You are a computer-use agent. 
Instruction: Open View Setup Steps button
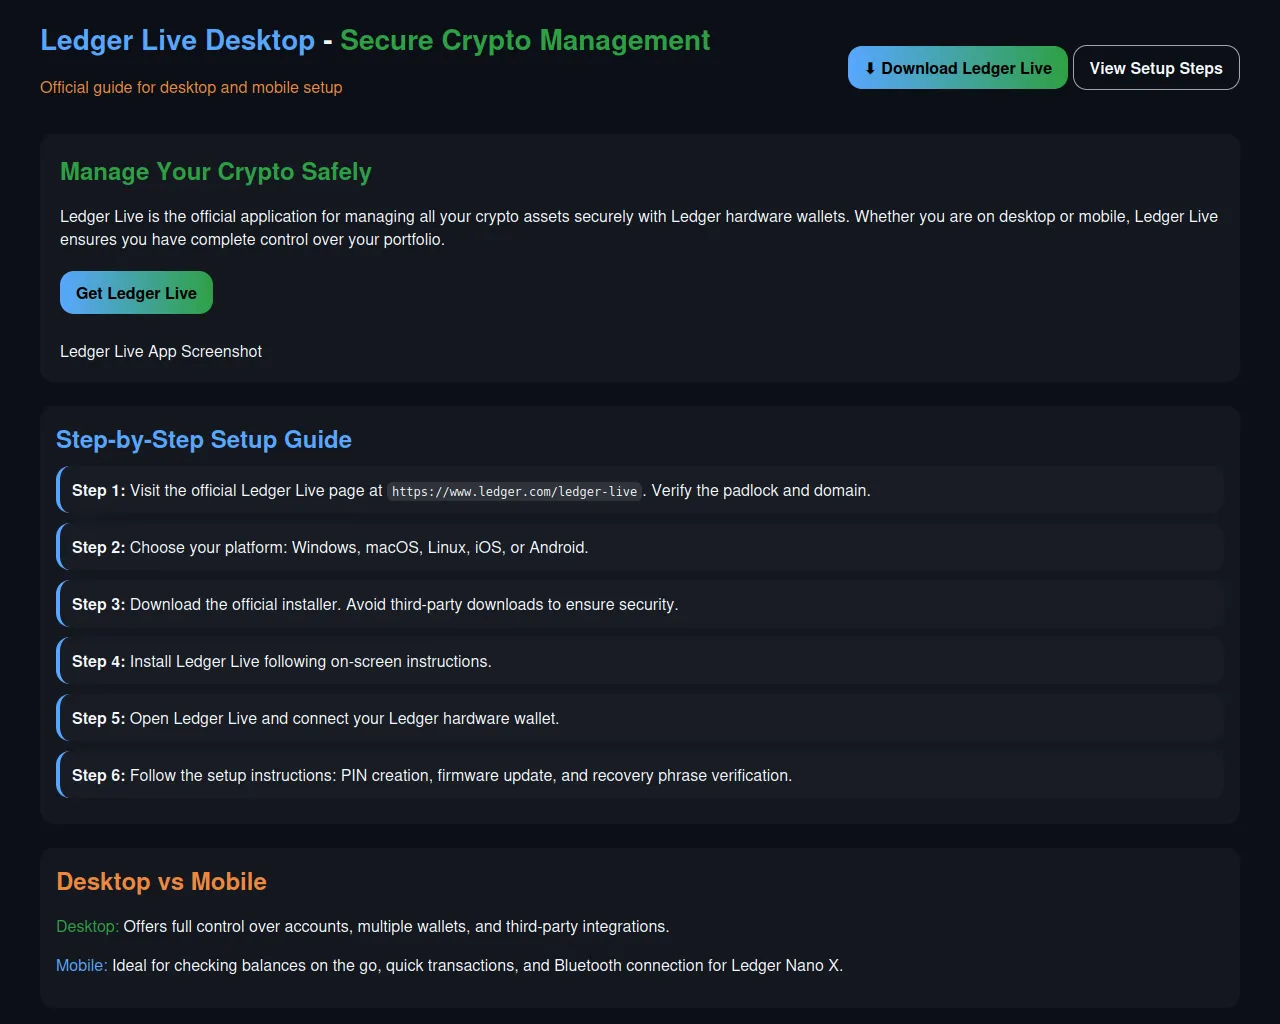point(1156,68)
